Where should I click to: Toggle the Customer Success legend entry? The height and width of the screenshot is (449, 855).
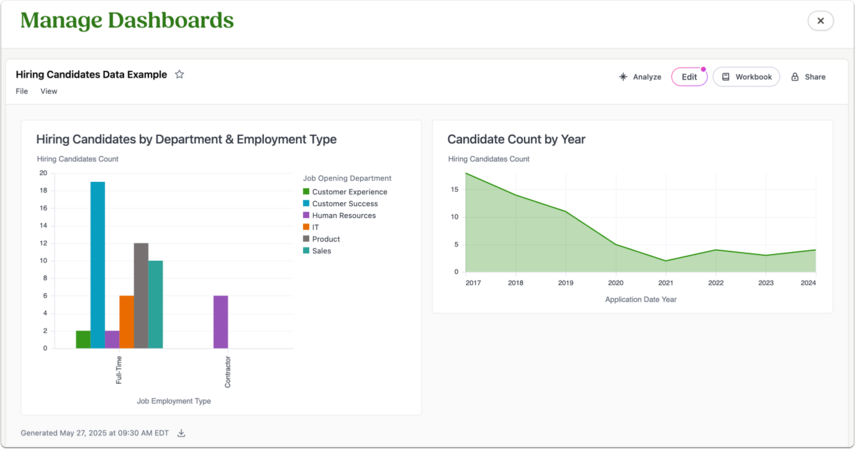(x=340, y=203)
